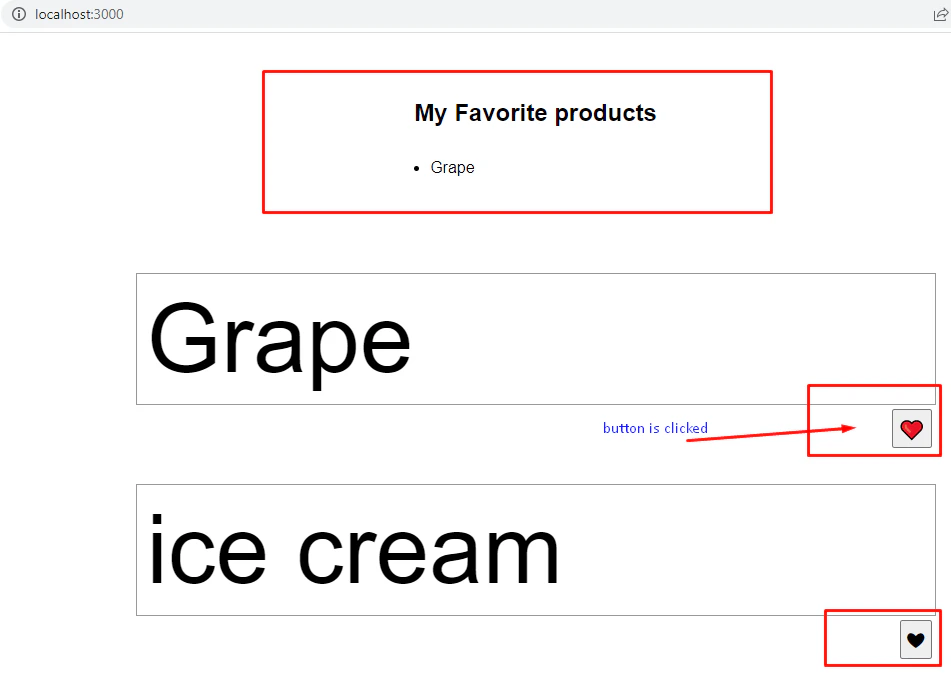Click the site information button beside the URL
This screenshot has width=951, height=673.
tap(17, 14)
